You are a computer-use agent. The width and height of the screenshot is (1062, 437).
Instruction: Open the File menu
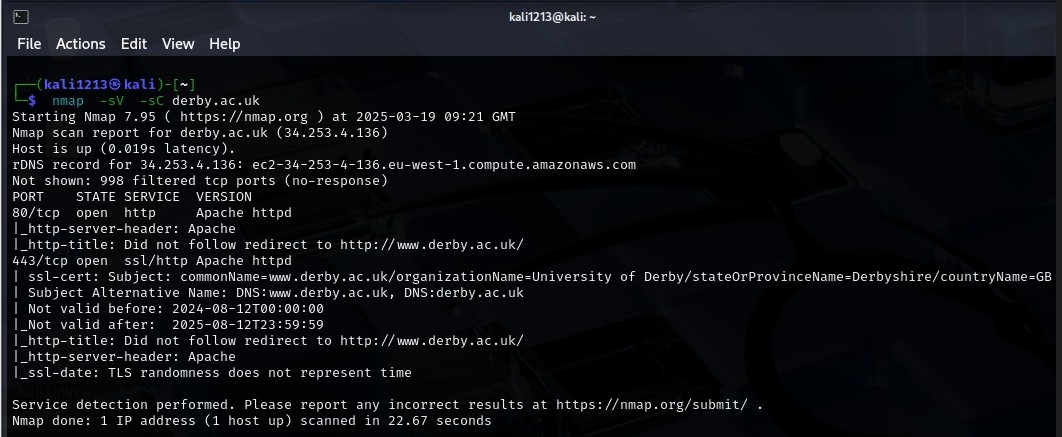29,43
